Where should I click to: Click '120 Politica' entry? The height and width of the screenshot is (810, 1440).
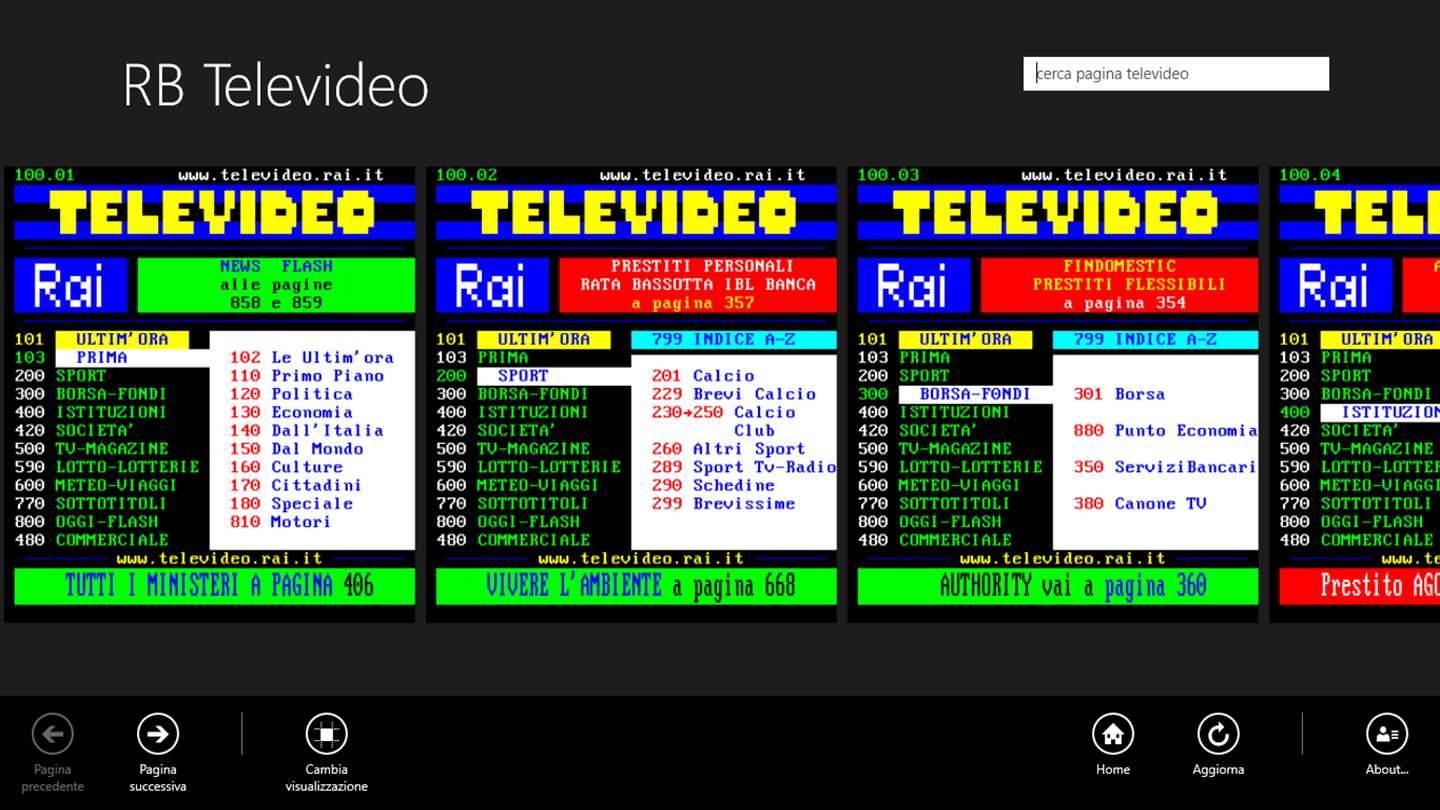click(x=292, y=394)
